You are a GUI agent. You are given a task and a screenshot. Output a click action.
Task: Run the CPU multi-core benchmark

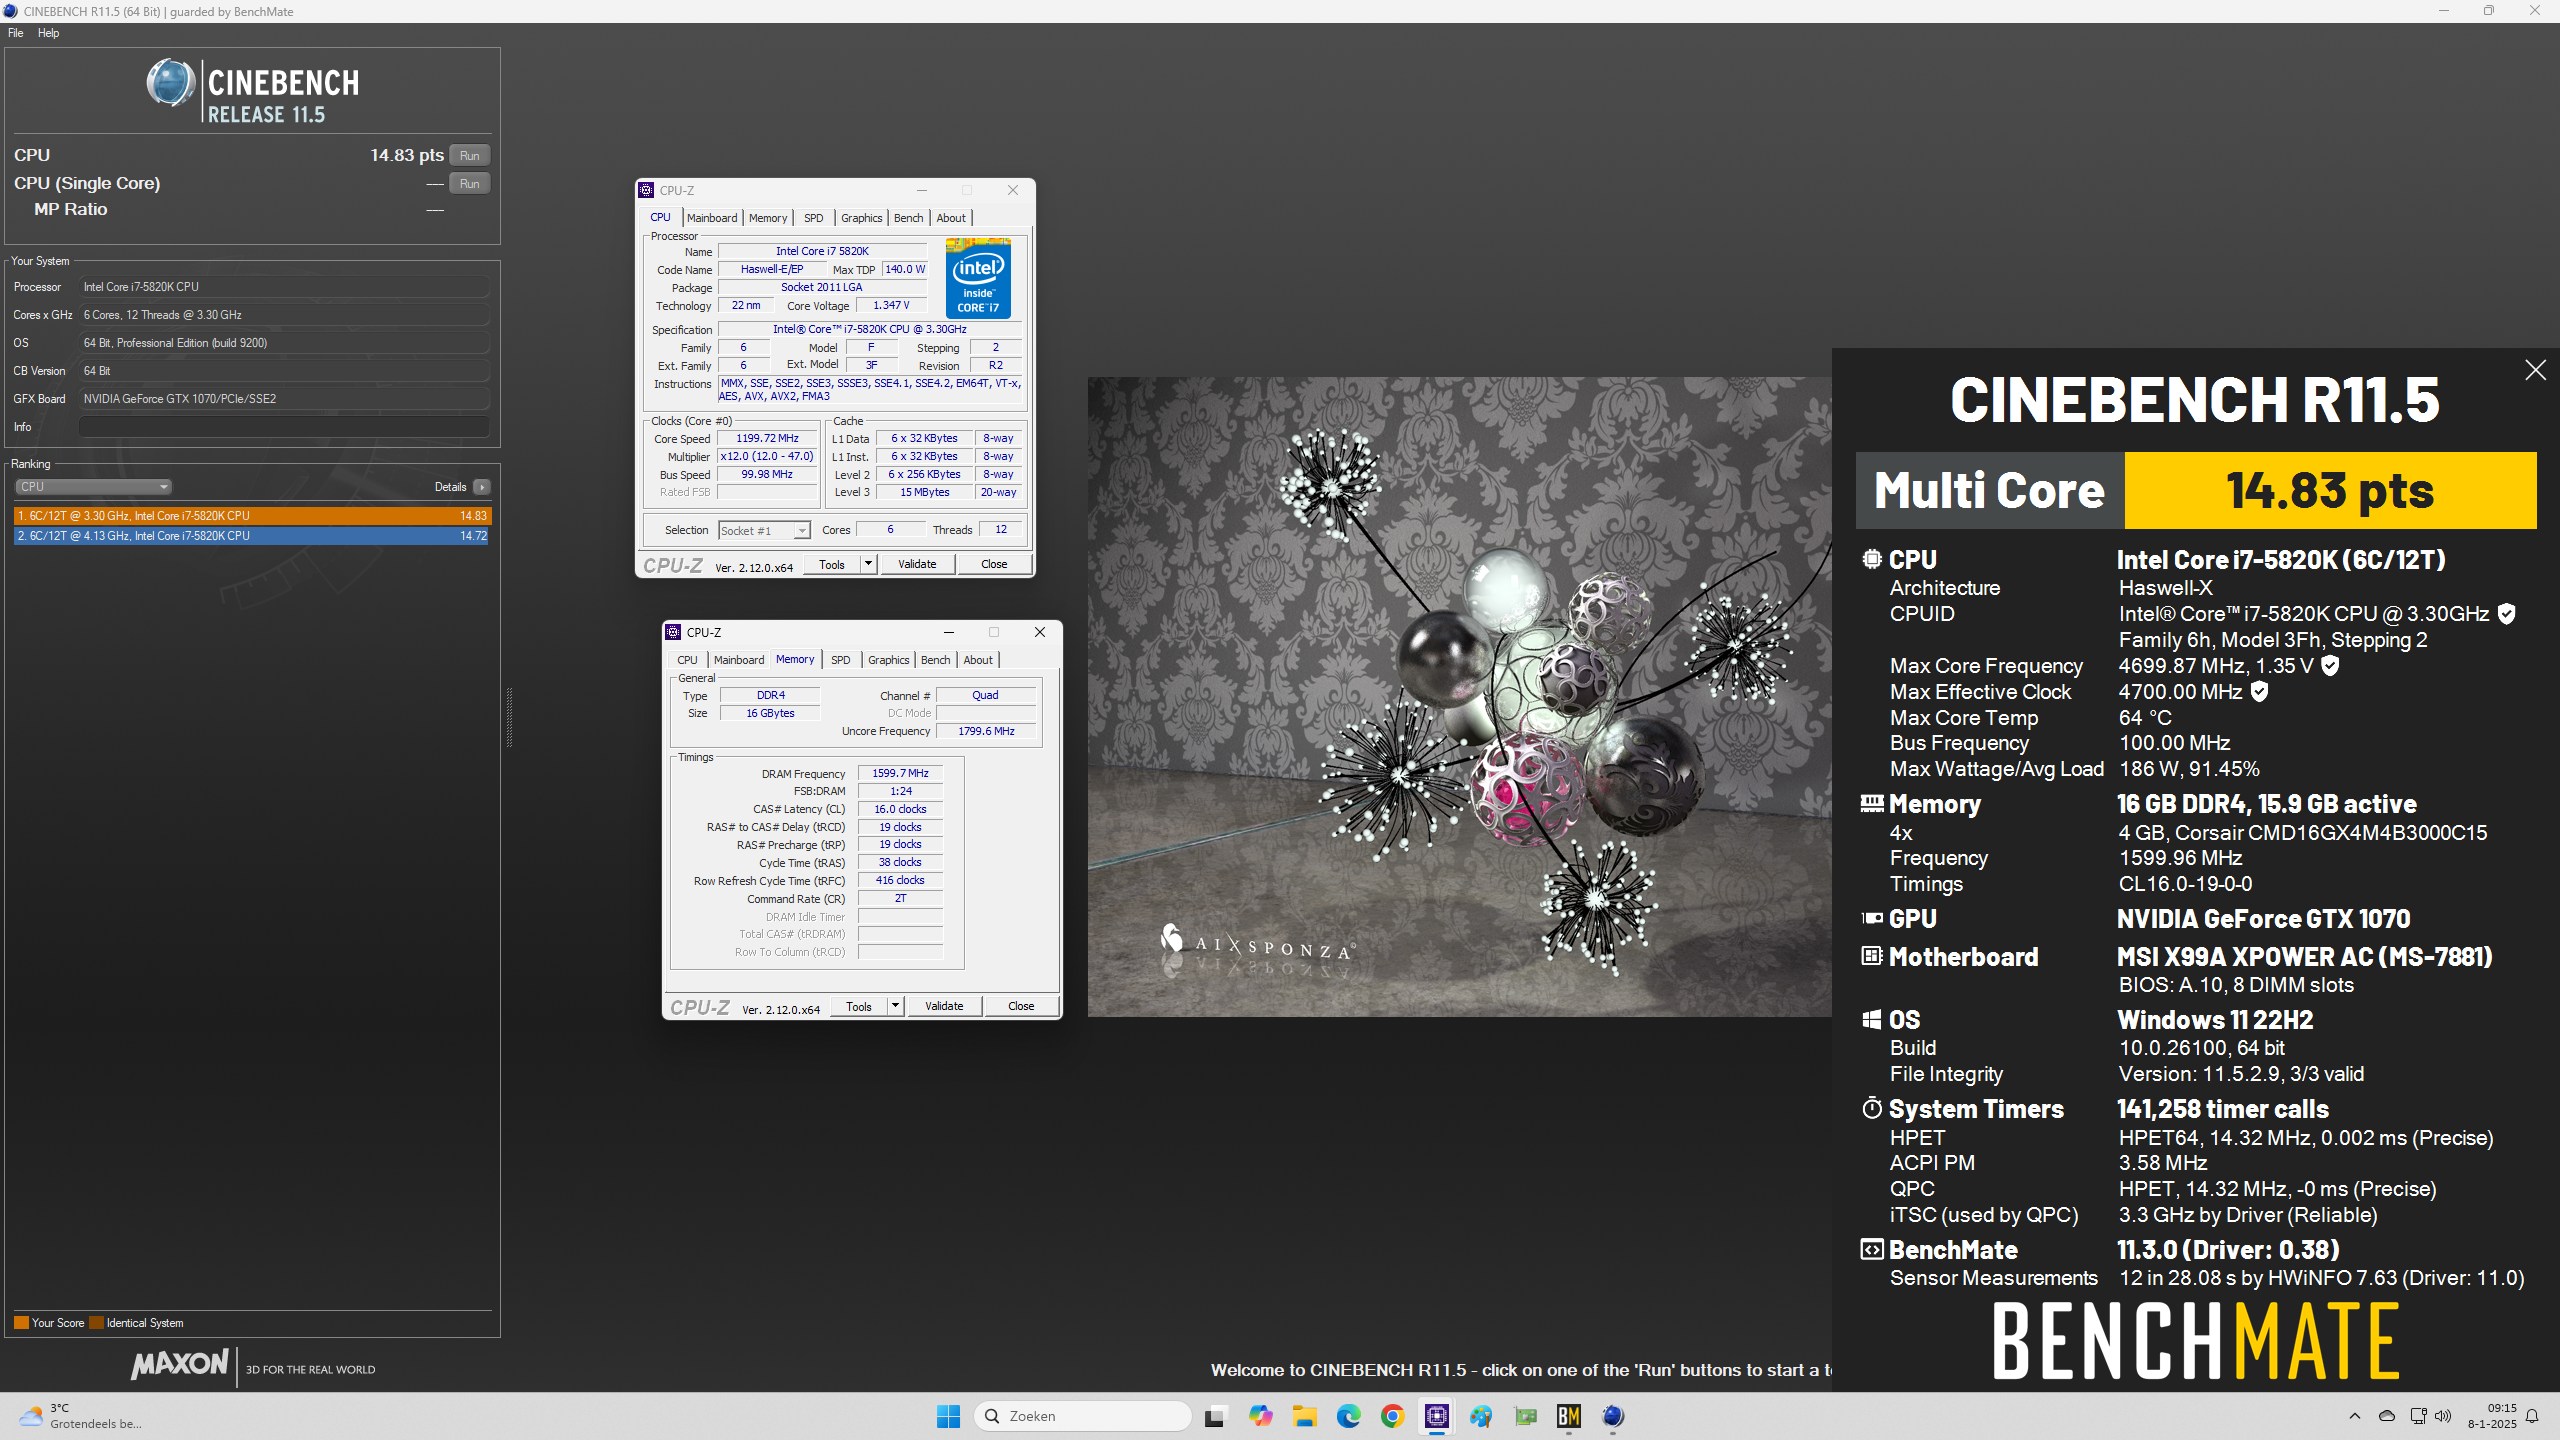click(470, 155)
